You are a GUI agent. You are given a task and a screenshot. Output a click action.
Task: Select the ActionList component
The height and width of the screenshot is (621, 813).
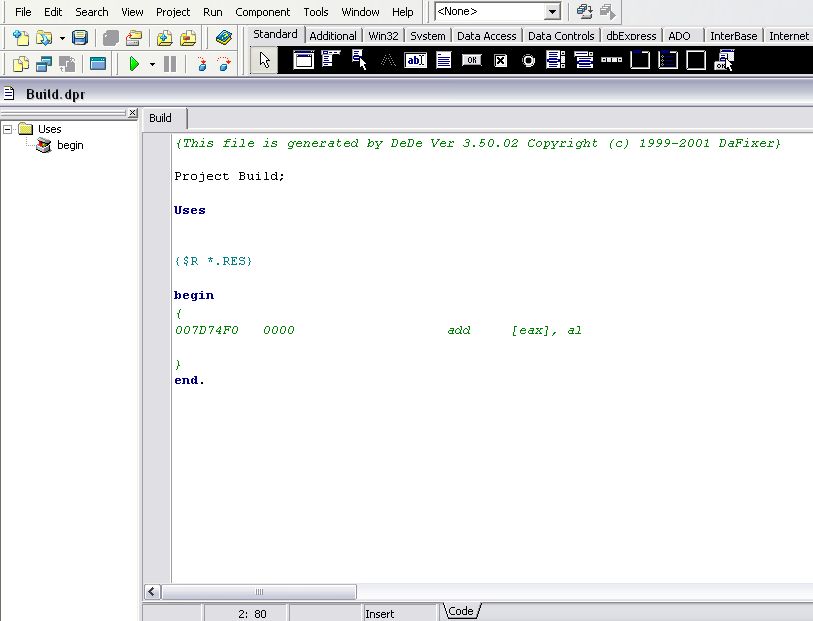724,60
